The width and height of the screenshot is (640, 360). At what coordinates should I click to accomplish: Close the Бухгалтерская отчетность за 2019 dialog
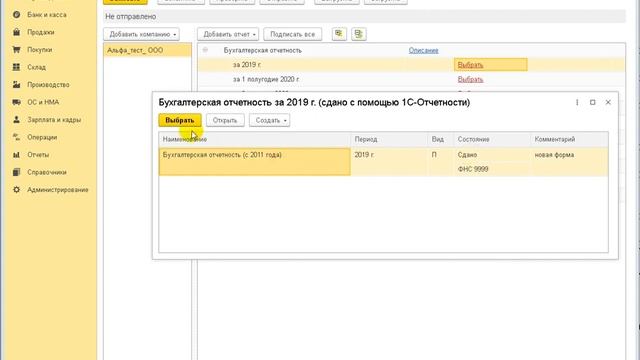[608, 102]
